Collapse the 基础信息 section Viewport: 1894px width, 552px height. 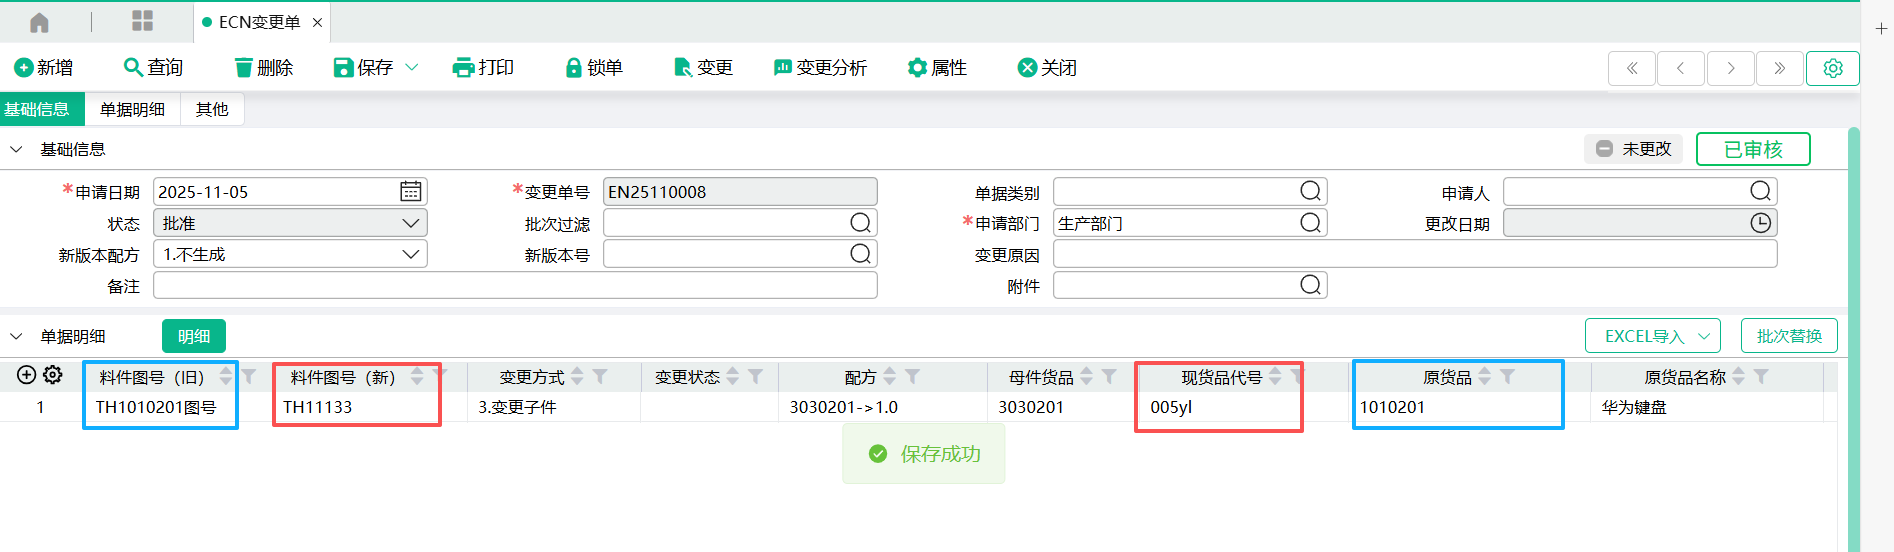(x=16, y=149)
